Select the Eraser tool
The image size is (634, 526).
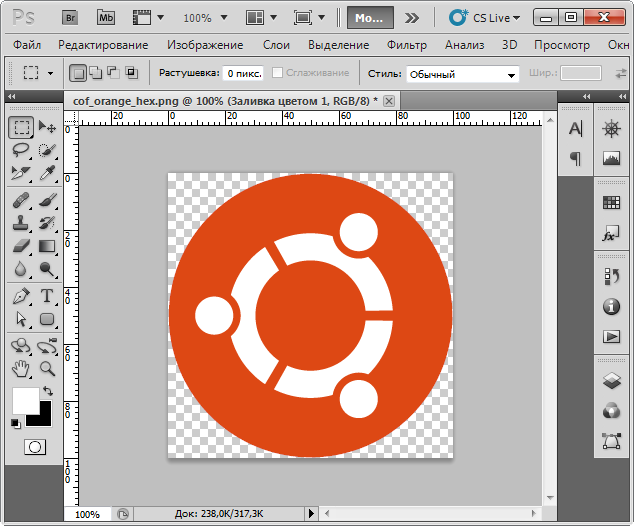pos(21,246)
